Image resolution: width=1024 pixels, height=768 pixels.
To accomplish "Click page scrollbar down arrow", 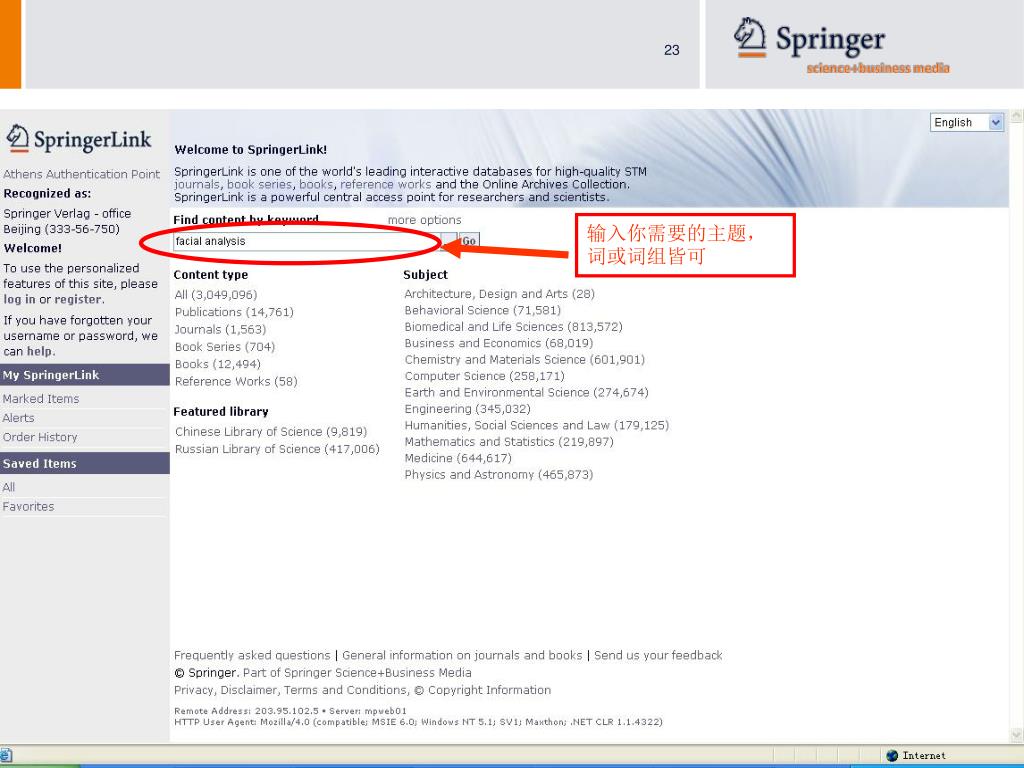I will (1016, 735).
